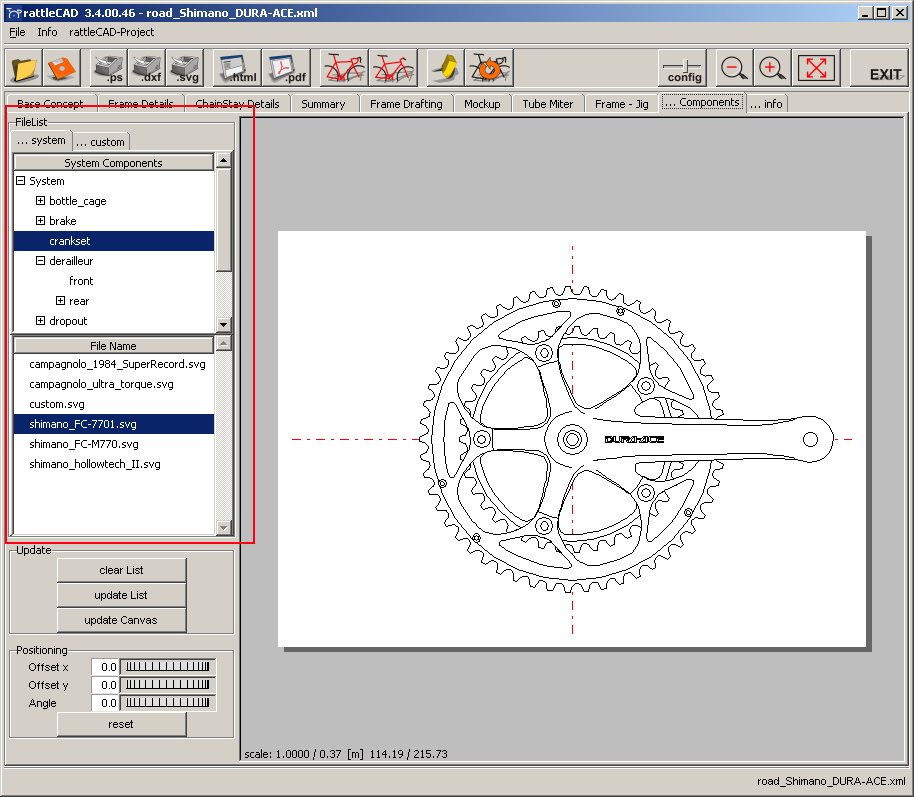Click the Offset x value field
The width and height of the screenshot is (914, 797).
(x=105, y=667)
